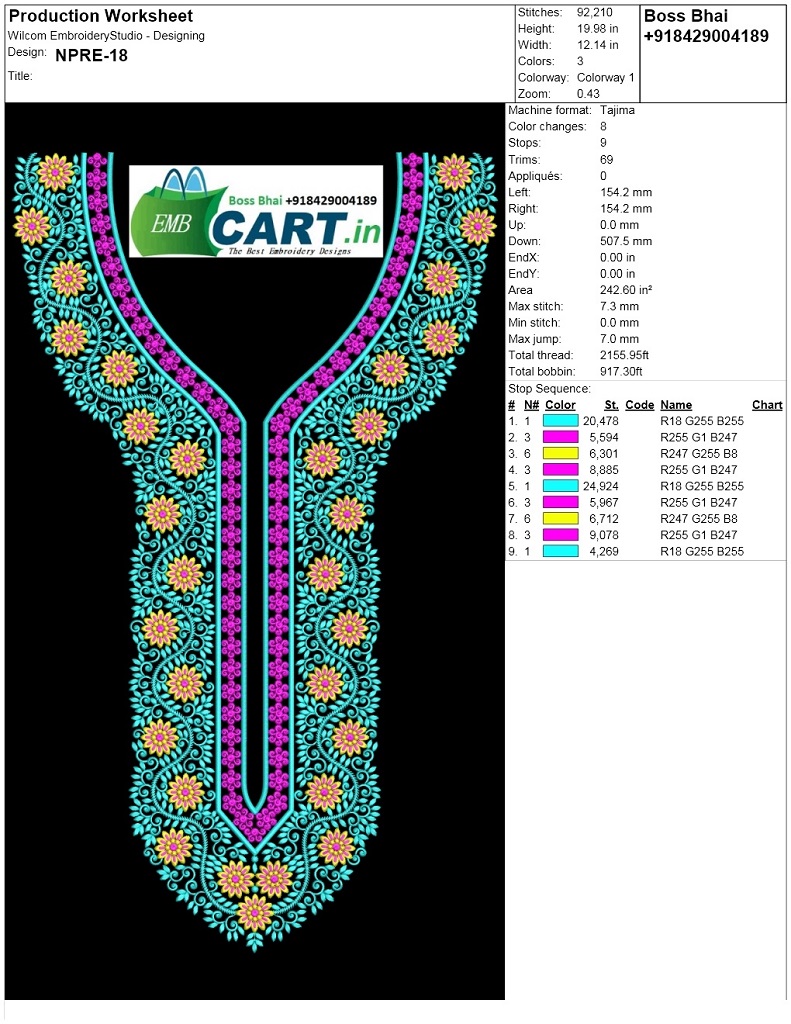The image size is (791, 1024).
Task: Click the 'Production Worksheet' heading
Action: coord(101,16)
